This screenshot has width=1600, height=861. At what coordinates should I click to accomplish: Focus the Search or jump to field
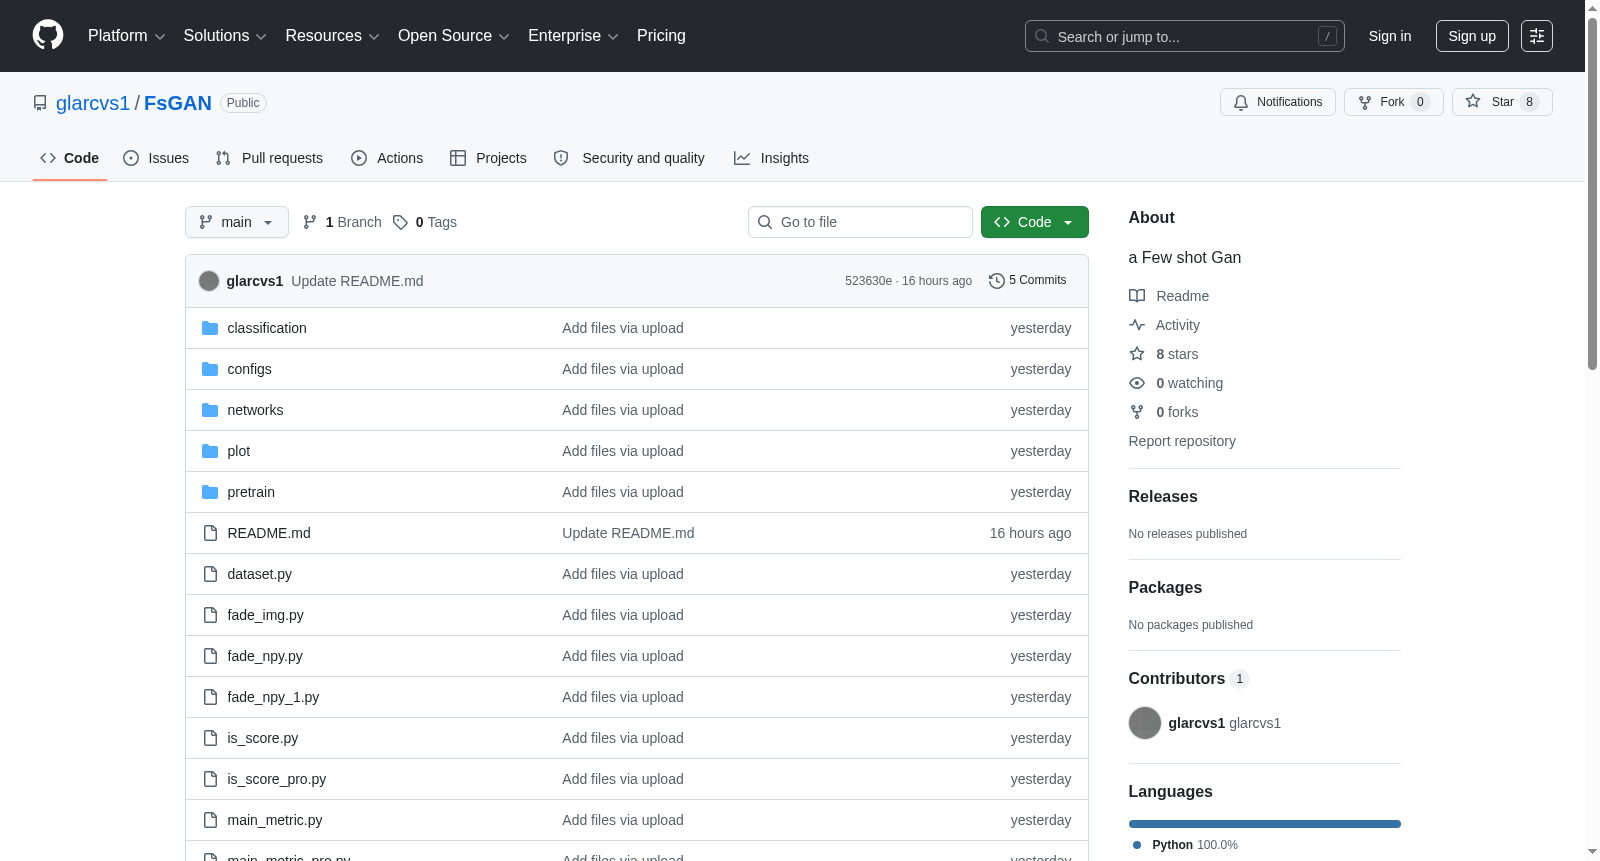click(1185, 36)
